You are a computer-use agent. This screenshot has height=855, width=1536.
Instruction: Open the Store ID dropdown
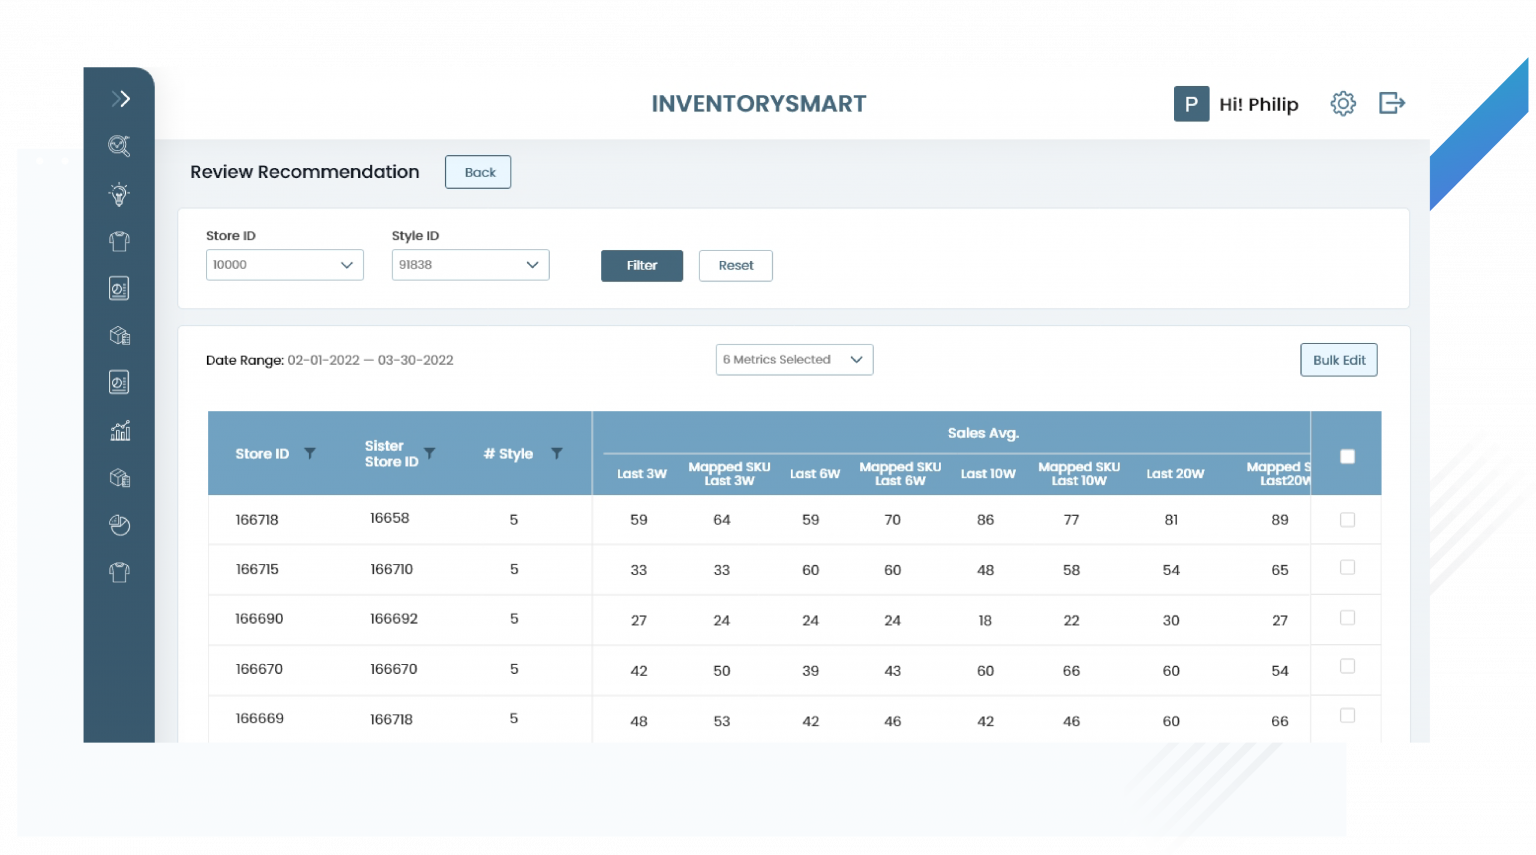284,265
